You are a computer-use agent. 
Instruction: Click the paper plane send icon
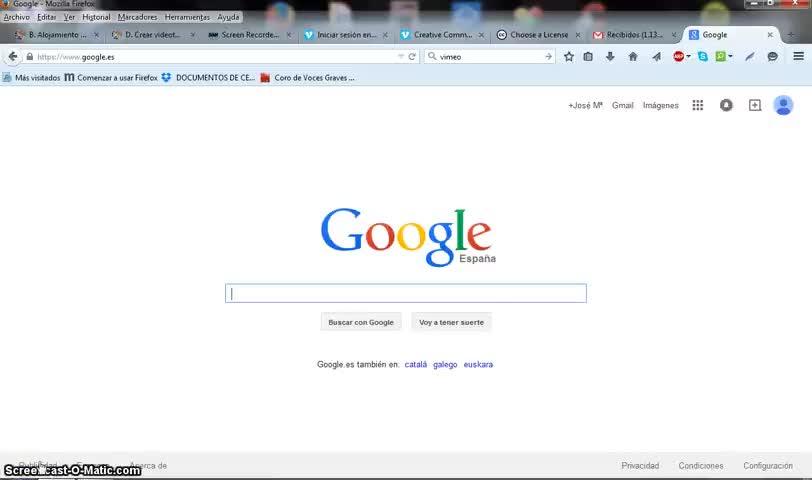[656, 56]
